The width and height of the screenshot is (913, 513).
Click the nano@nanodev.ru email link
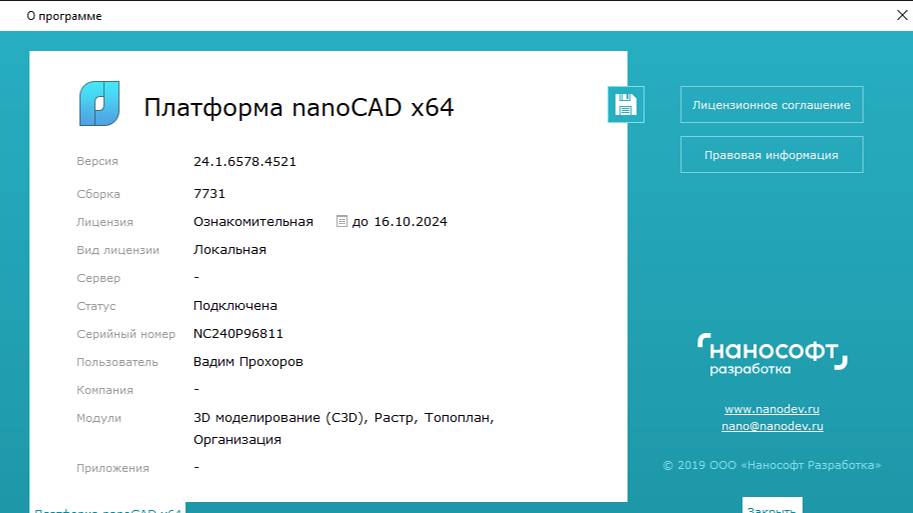tap(772, 426)
